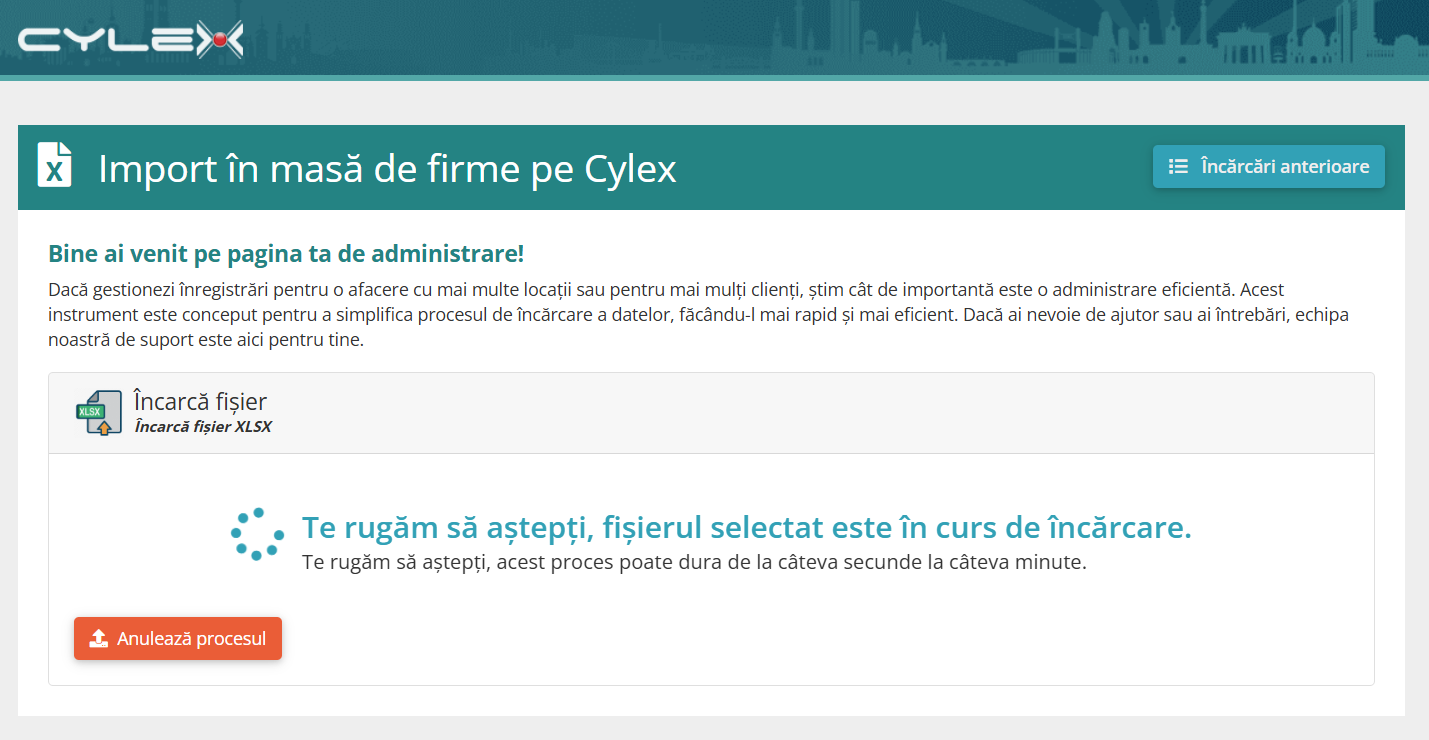Image resolution: width=1429 pixels, height=740 pixels.
Task: Click the Bine ai venit welcome heading
Action: click(x=286, y=253)
